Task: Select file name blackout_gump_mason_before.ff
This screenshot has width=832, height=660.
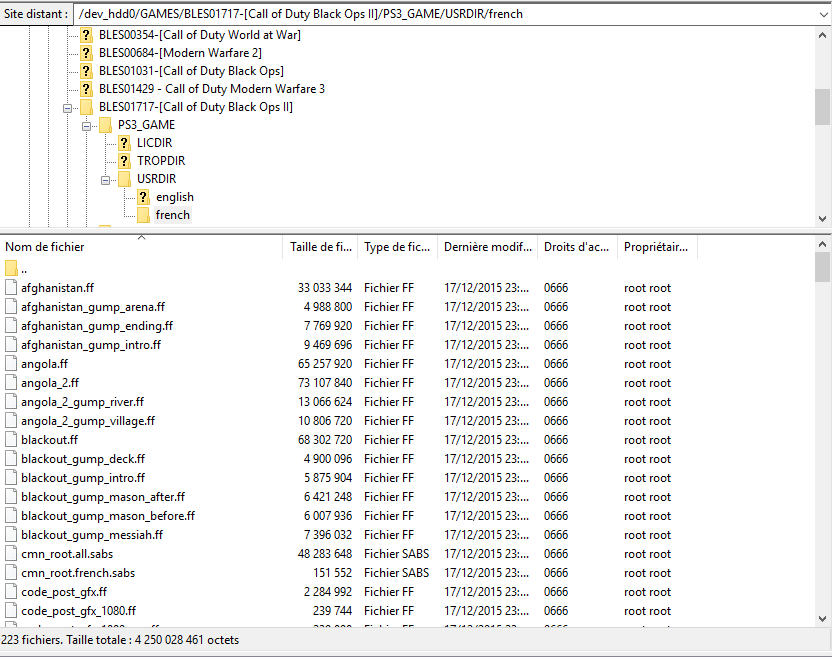Action: coord(108,516)
